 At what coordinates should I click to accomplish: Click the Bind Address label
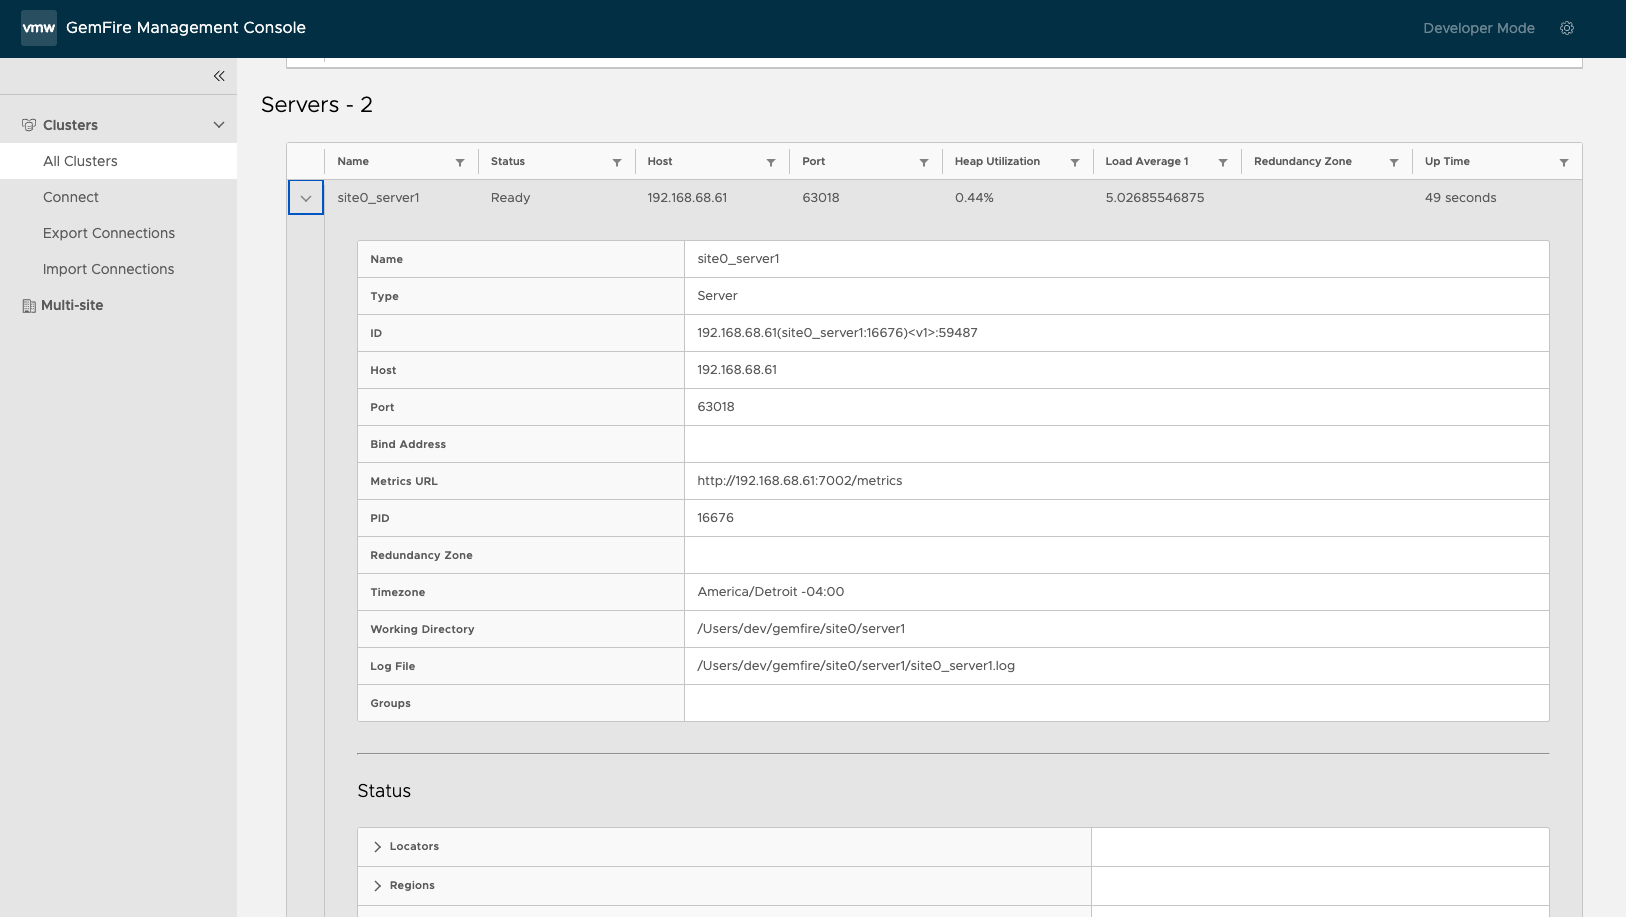point(408,444)
